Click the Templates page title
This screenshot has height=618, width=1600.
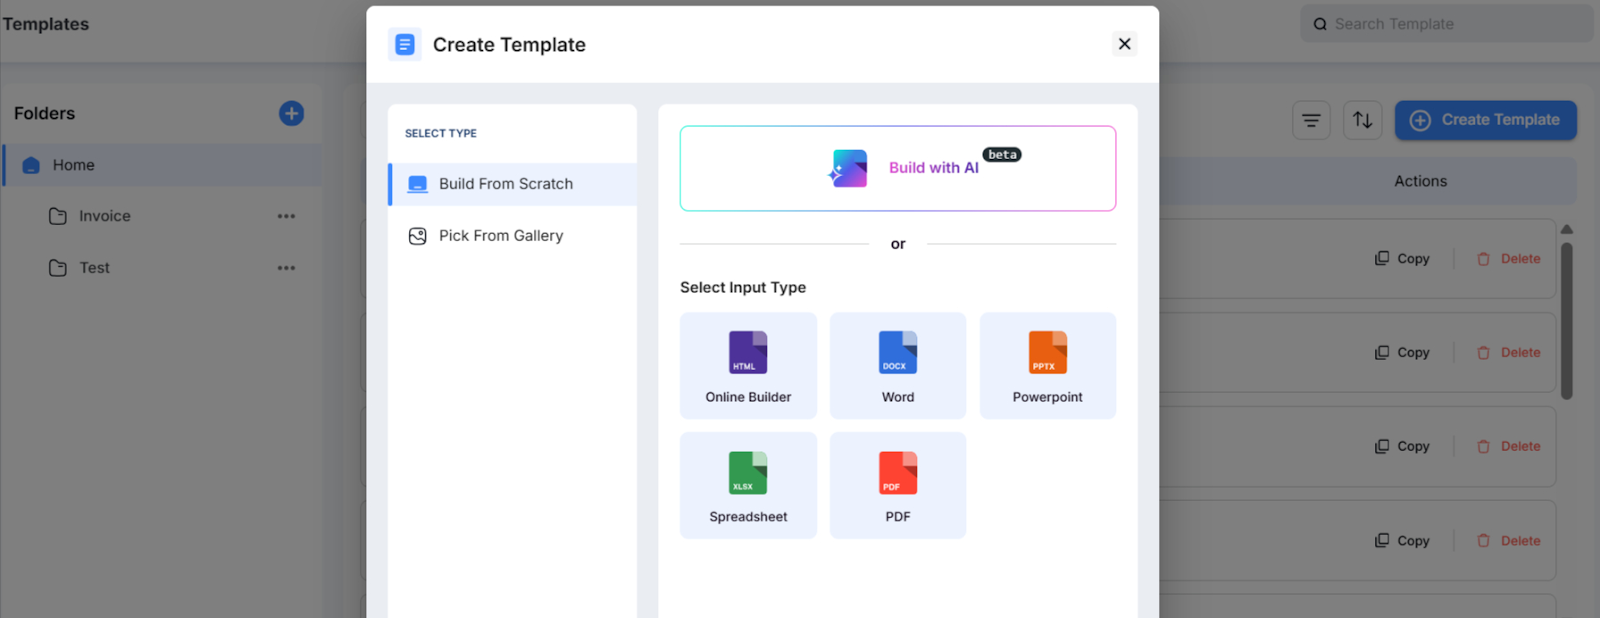pyautogui.click(x=45, y=24)
